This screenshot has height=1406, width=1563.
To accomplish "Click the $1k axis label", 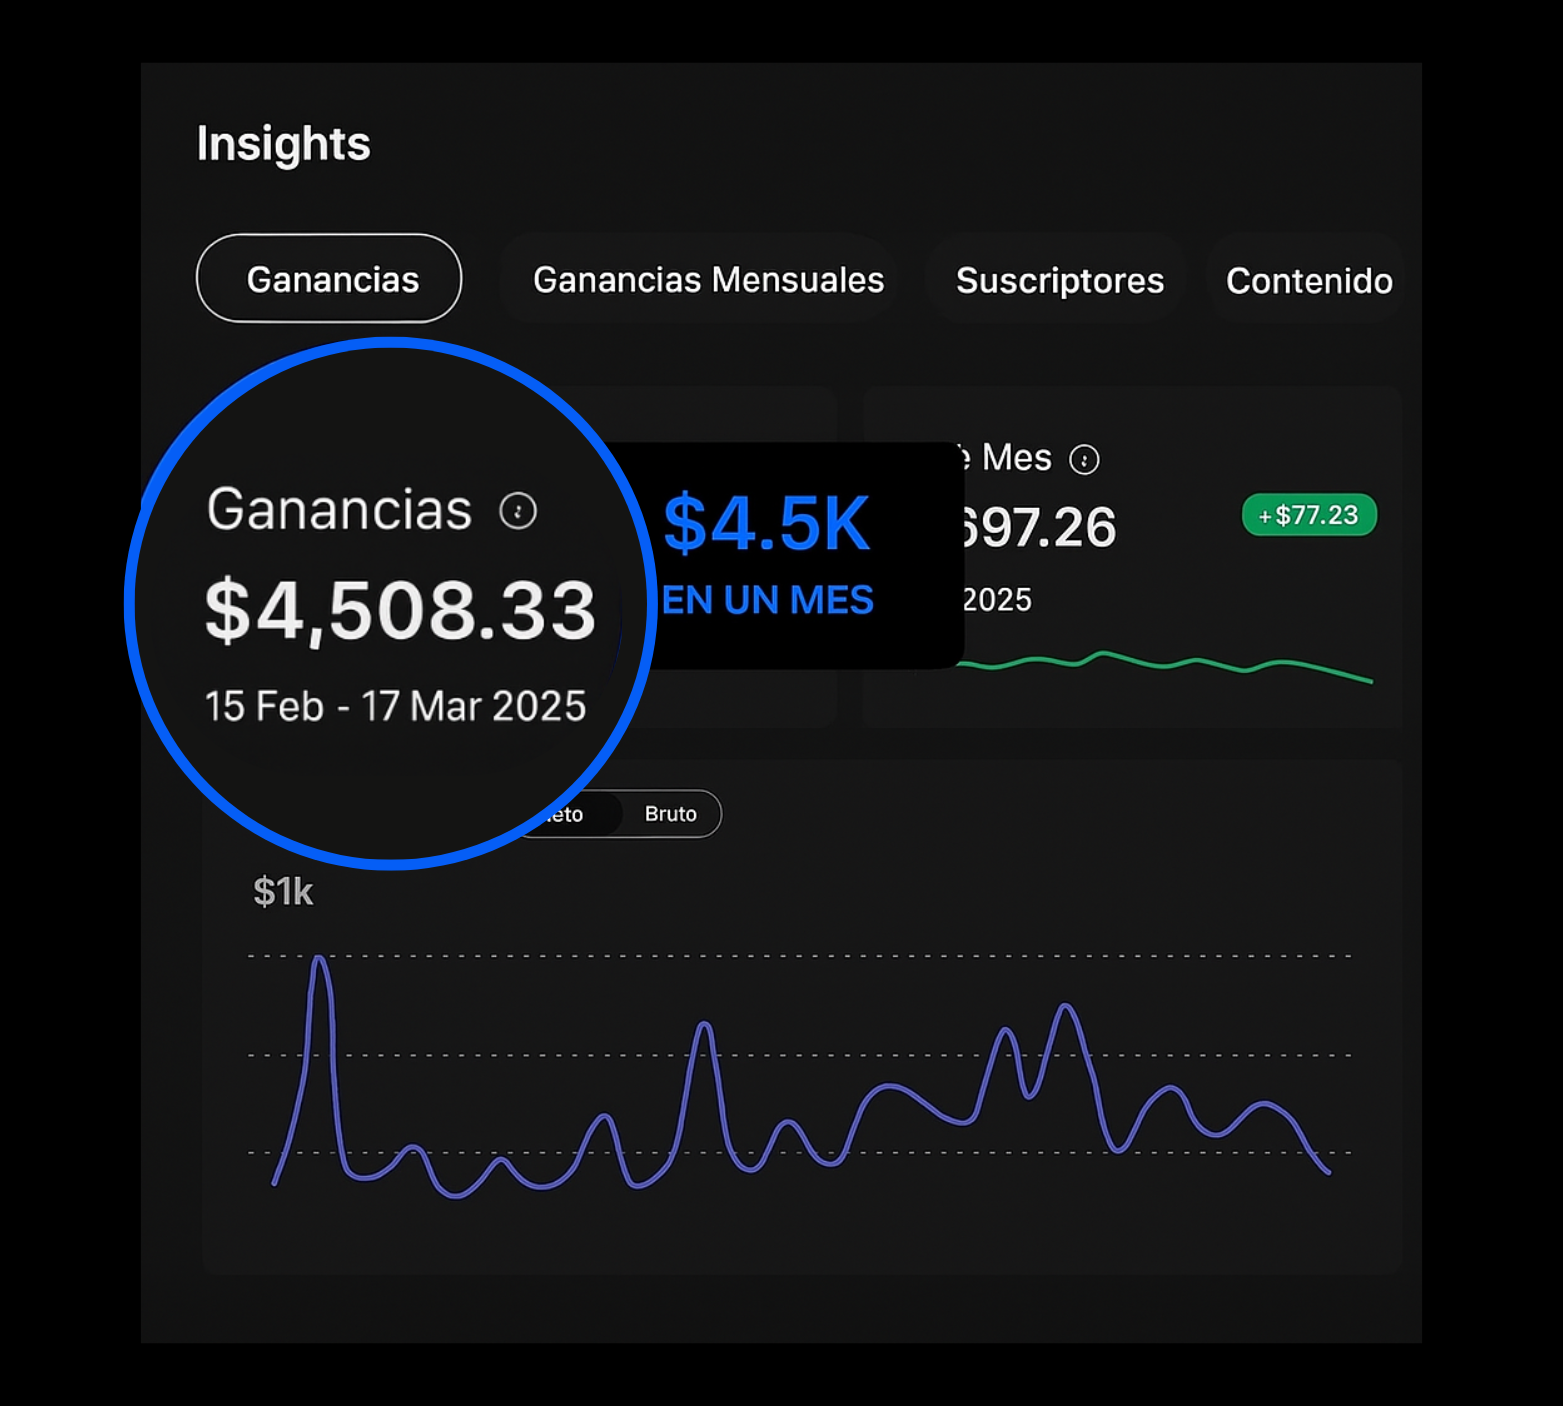I will pos(283,891).
